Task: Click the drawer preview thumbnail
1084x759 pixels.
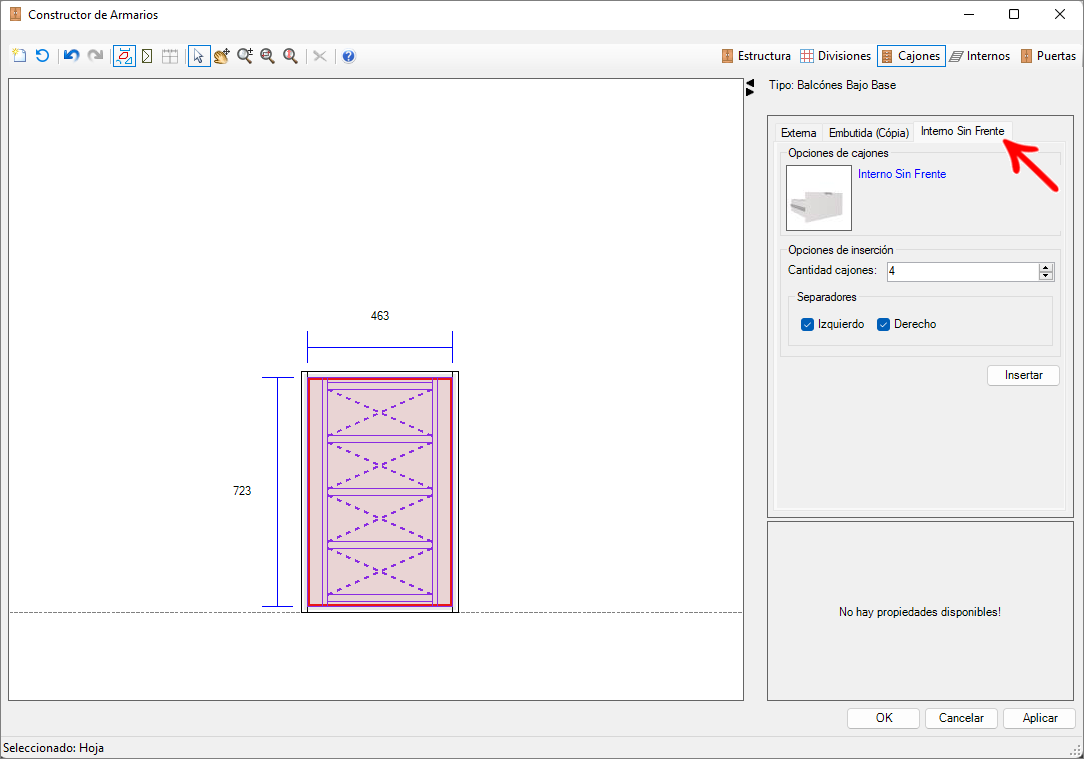Action: coord(819,198)
